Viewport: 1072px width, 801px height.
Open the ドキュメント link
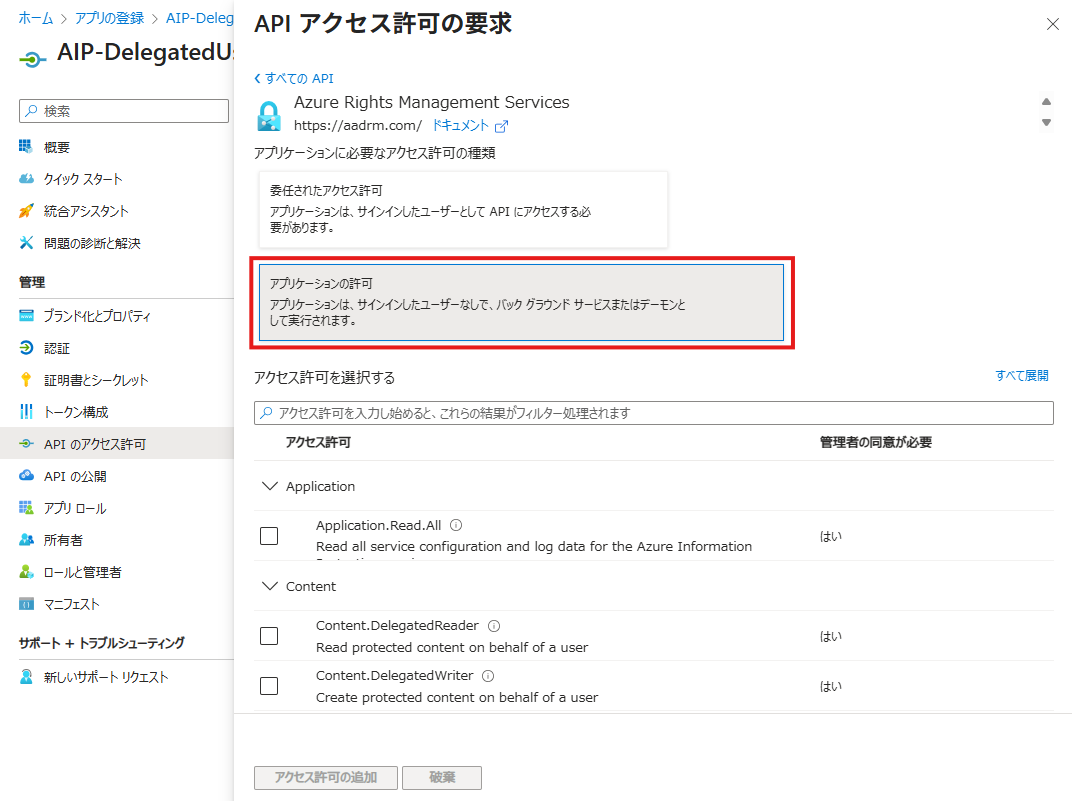tap(461, 126)
